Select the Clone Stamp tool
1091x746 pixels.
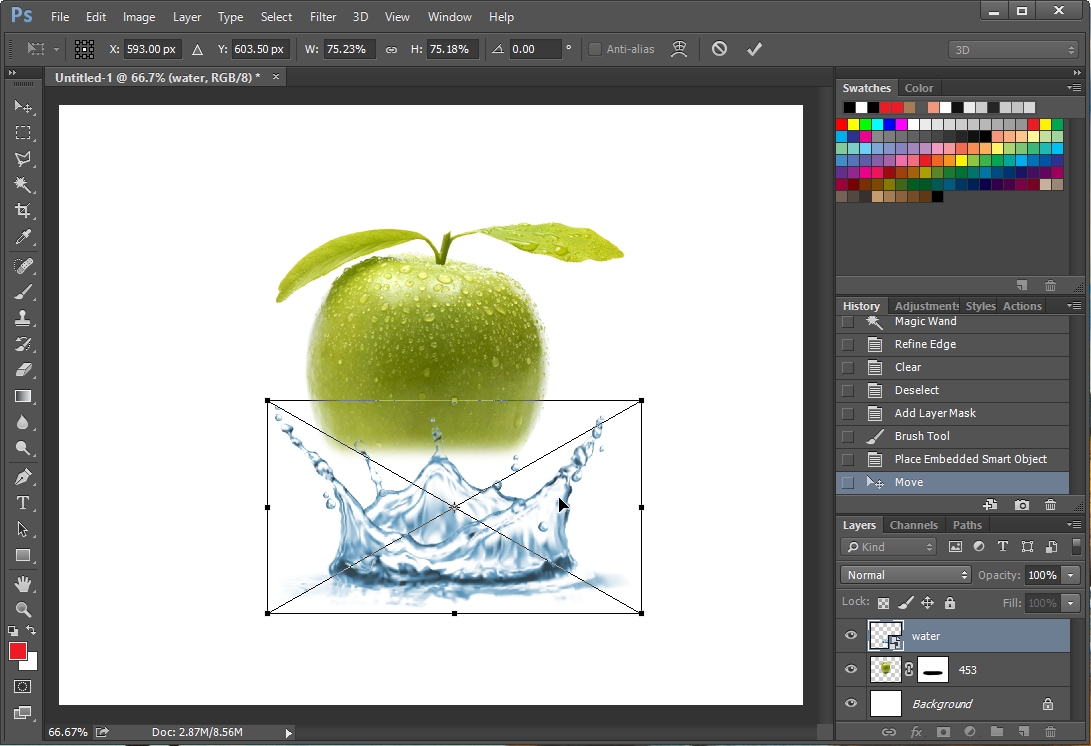(x=23, y=318)
